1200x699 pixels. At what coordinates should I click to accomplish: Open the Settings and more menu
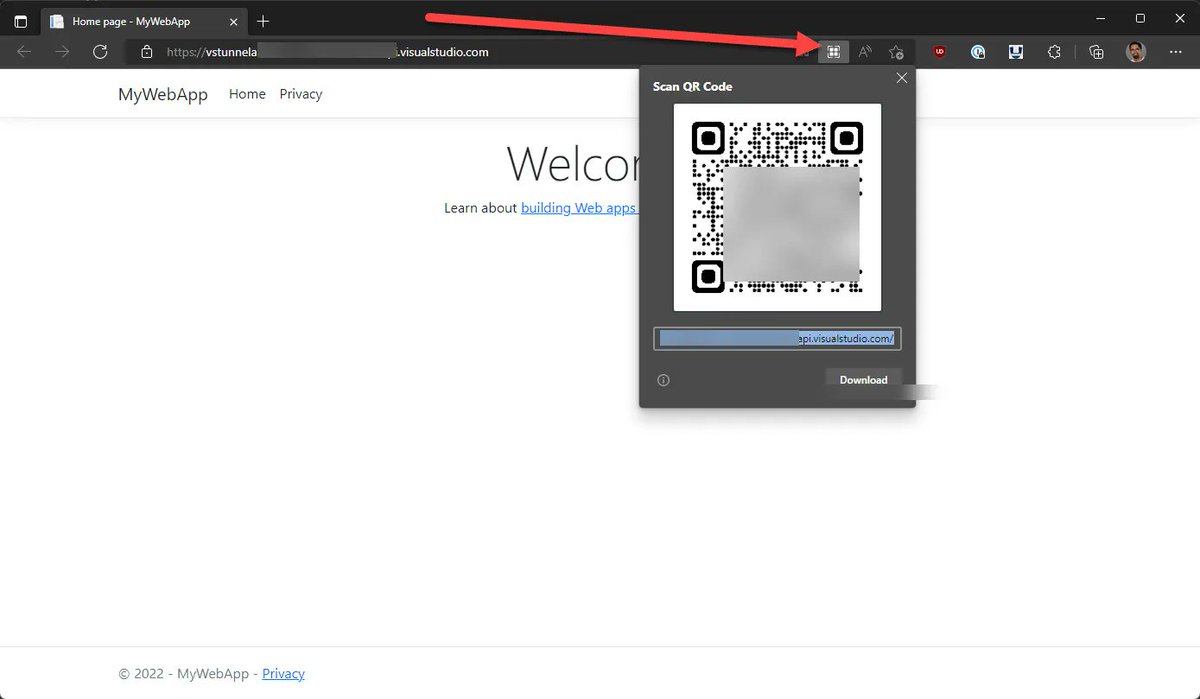[x=1175, y=52]
